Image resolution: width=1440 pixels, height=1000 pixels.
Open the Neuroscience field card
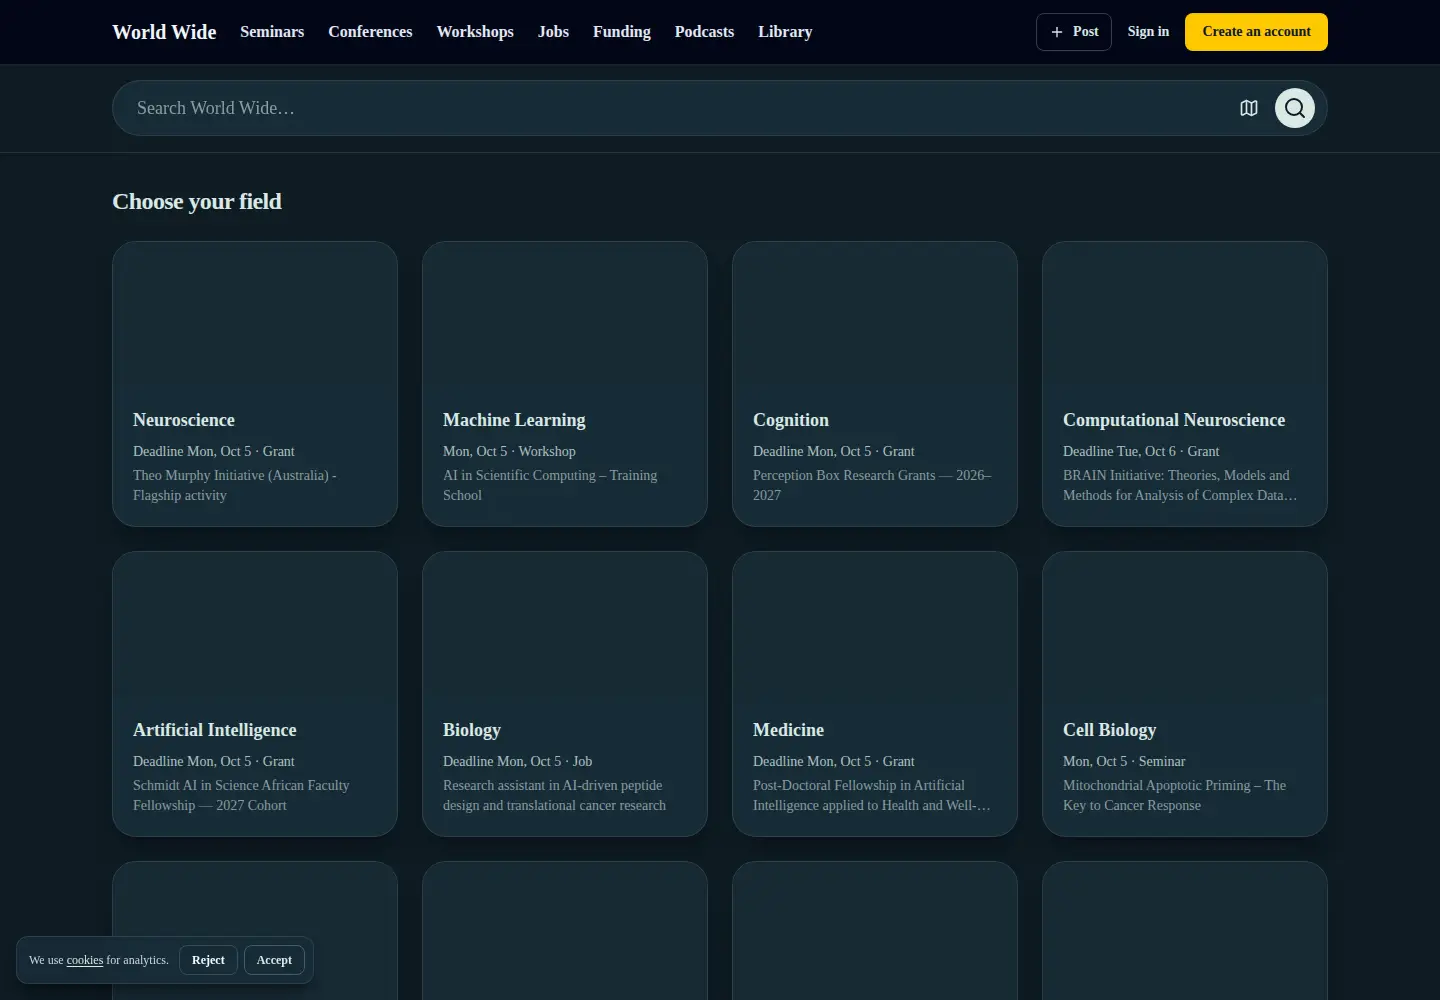255,384
